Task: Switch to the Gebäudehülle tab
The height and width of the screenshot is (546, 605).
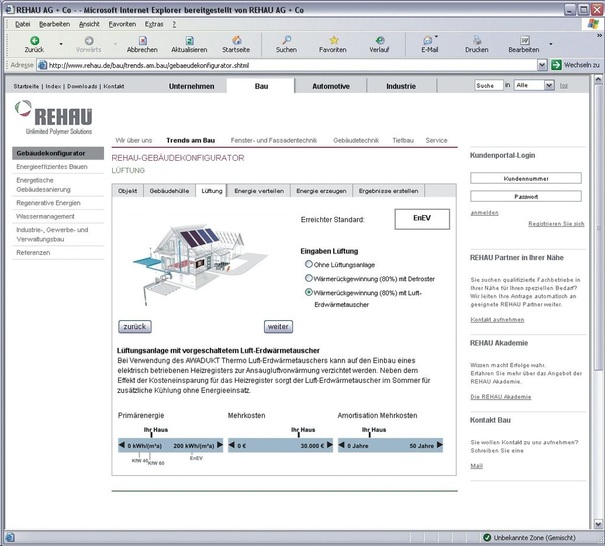Action: [168, 190]
